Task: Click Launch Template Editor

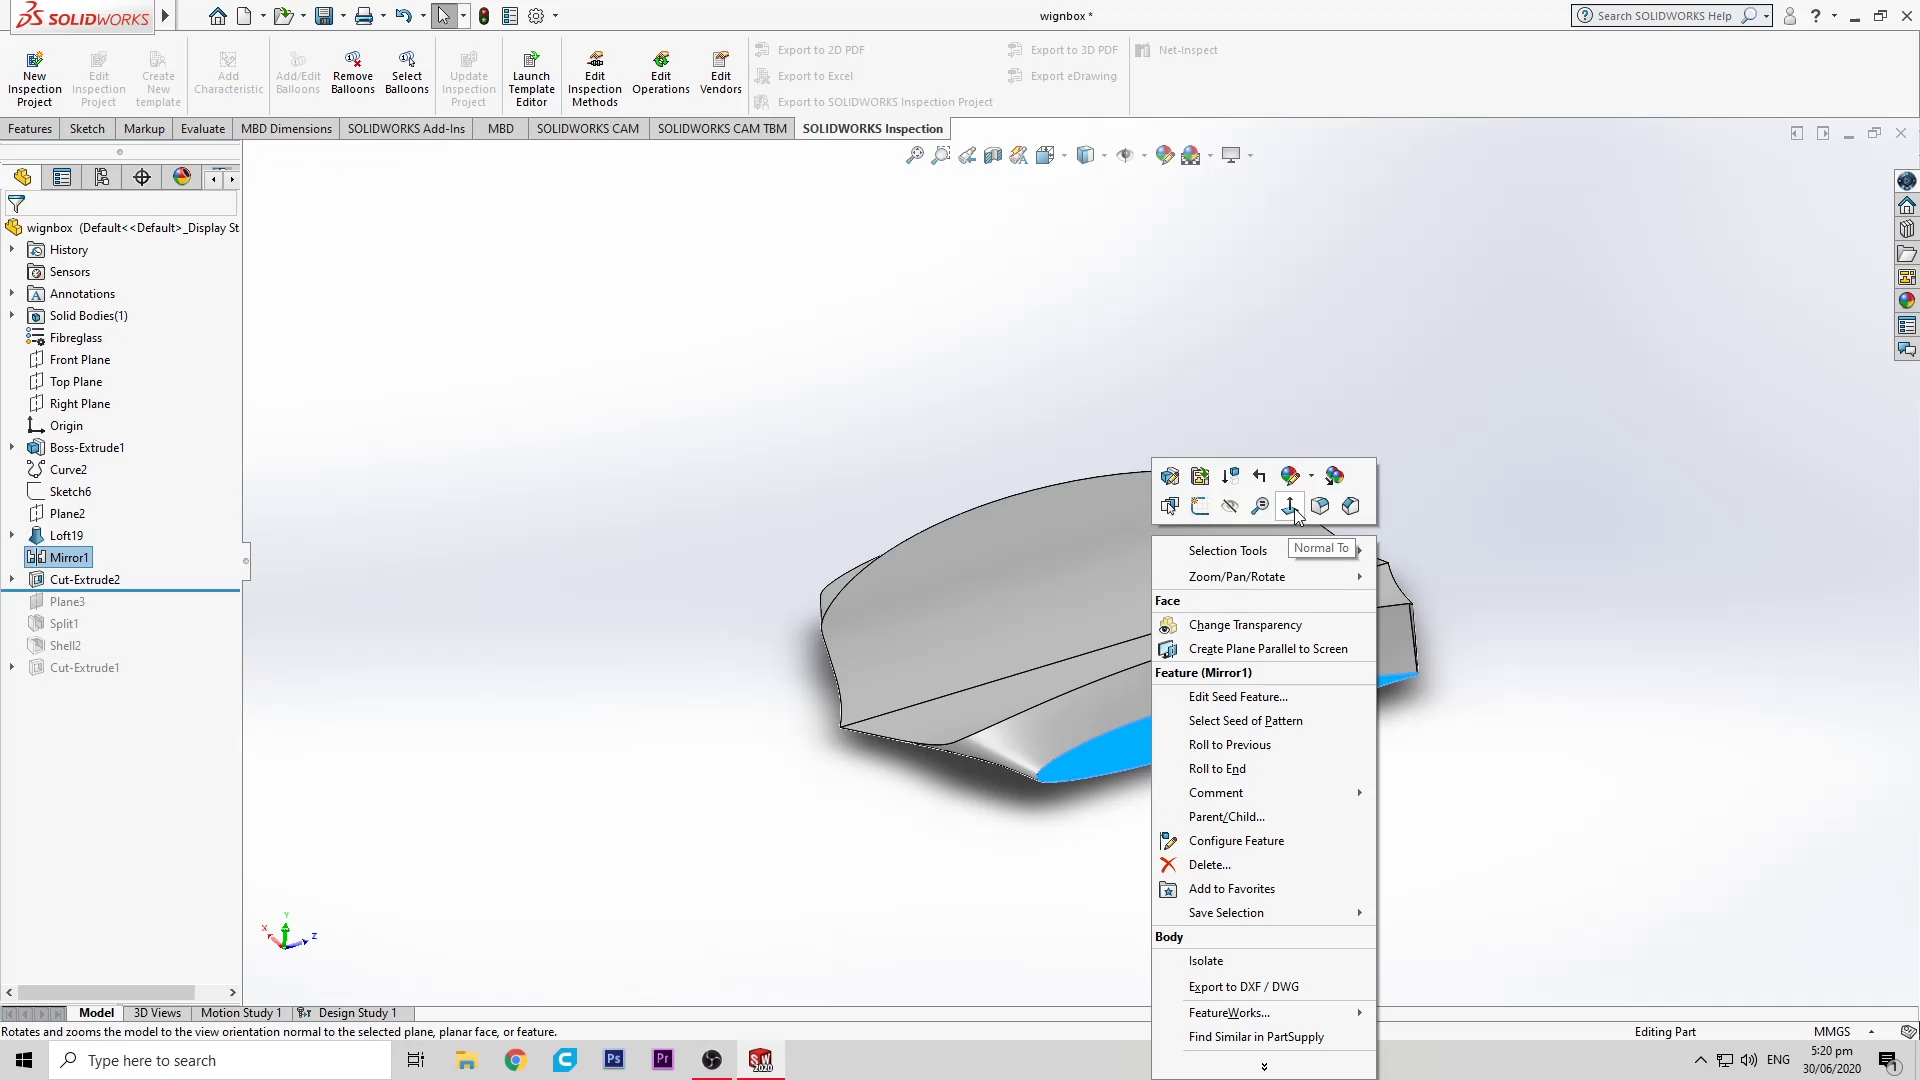Action: pyautogui.click(x=531, y=79)
